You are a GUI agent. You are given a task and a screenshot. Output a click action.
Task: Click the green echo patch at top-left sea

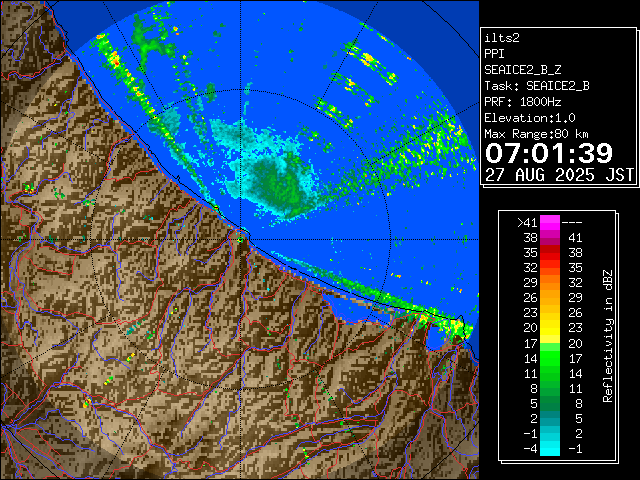point(152,38)
